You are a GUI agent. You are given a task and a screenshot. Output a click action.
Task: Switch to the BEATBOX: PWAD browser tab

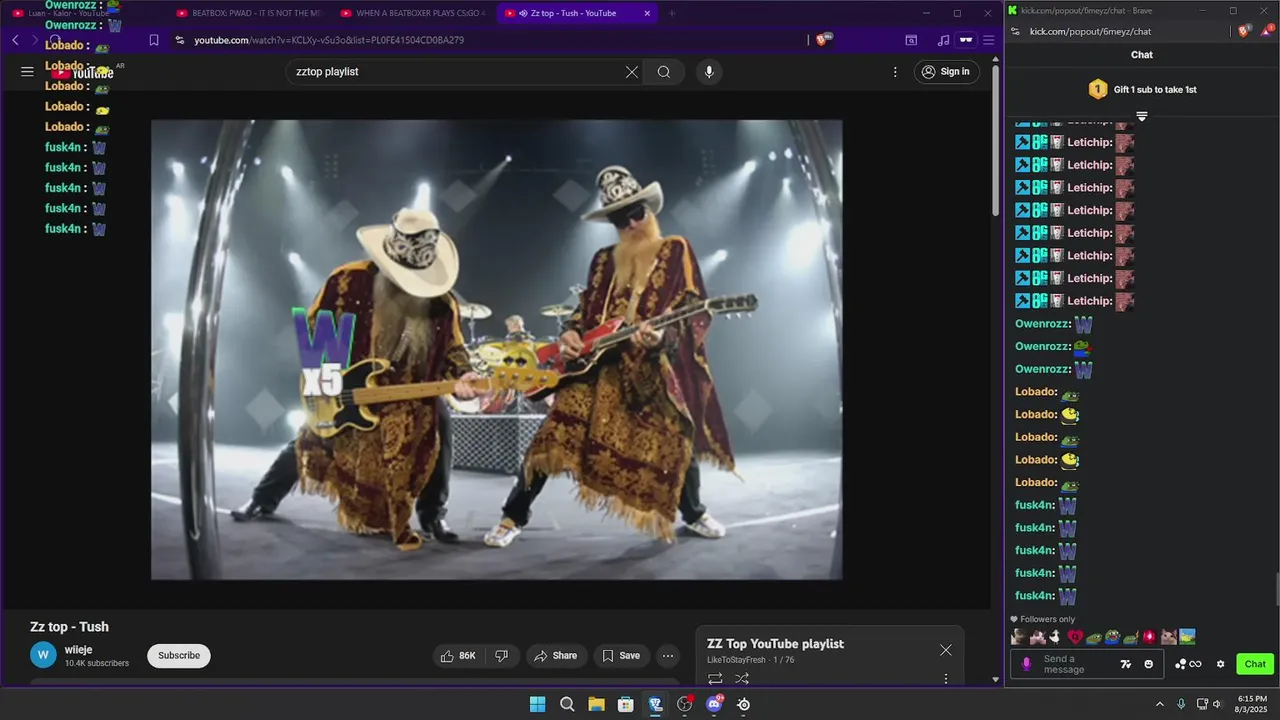point(249,13)
